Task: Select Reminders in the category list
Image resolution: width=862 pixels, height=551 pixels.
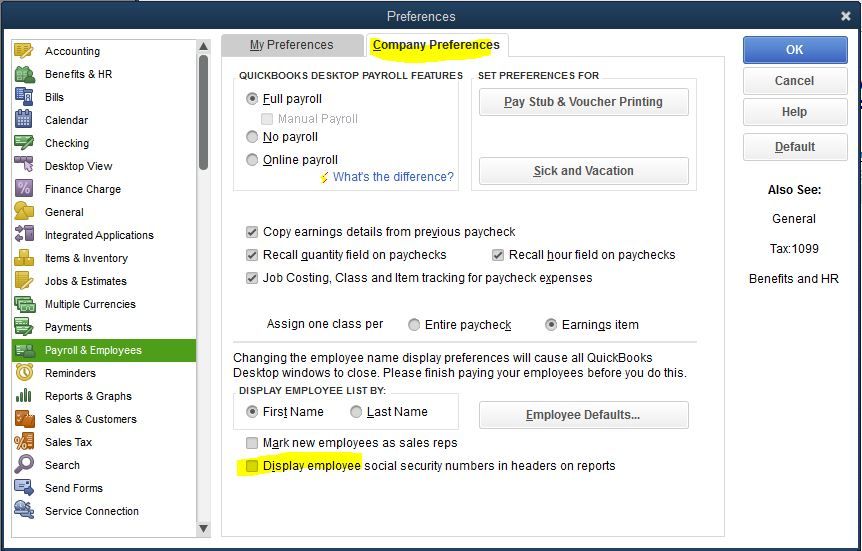Action: tap(103, 373)
